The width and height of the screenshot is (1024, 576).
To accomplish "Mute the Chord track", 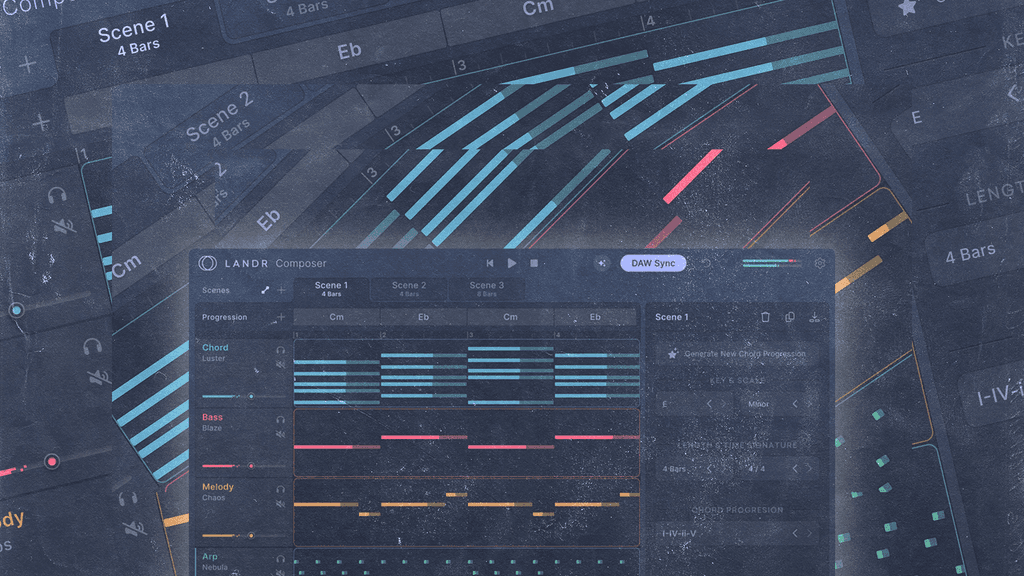I will [x=281, y=364].
